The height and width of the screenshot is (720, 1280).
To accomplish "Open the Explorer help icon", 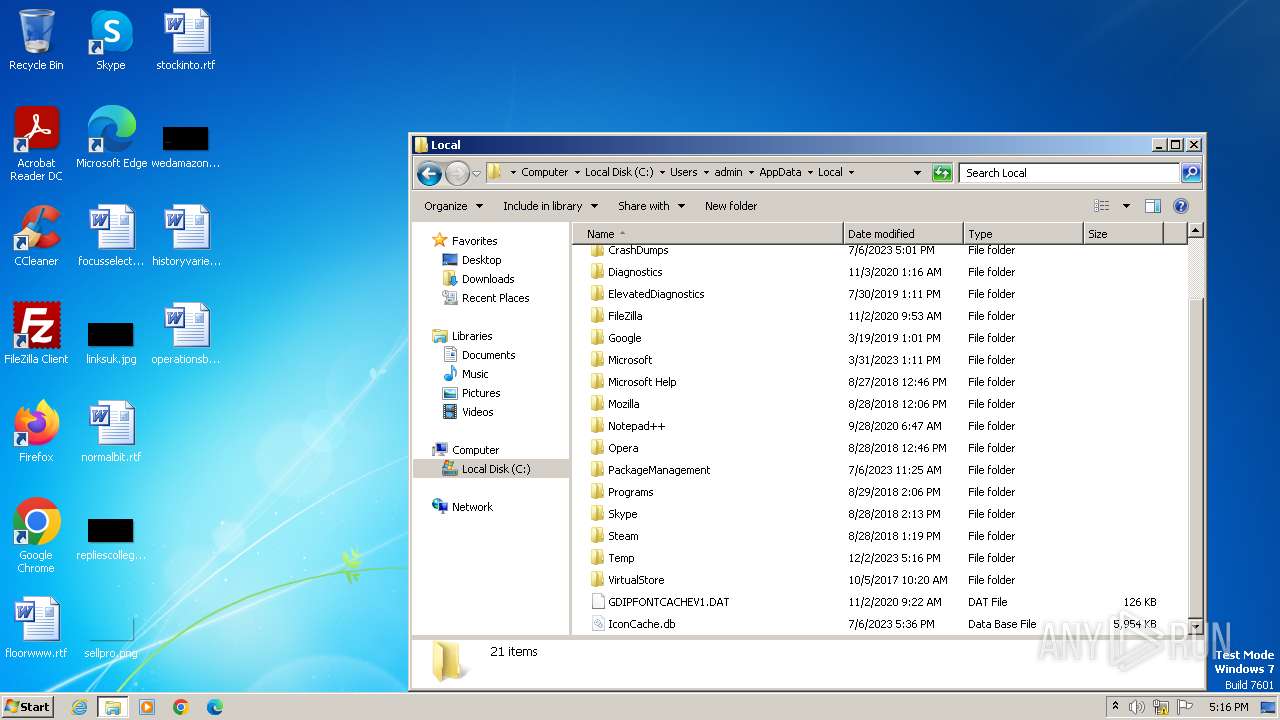I will coord(1180,206).
